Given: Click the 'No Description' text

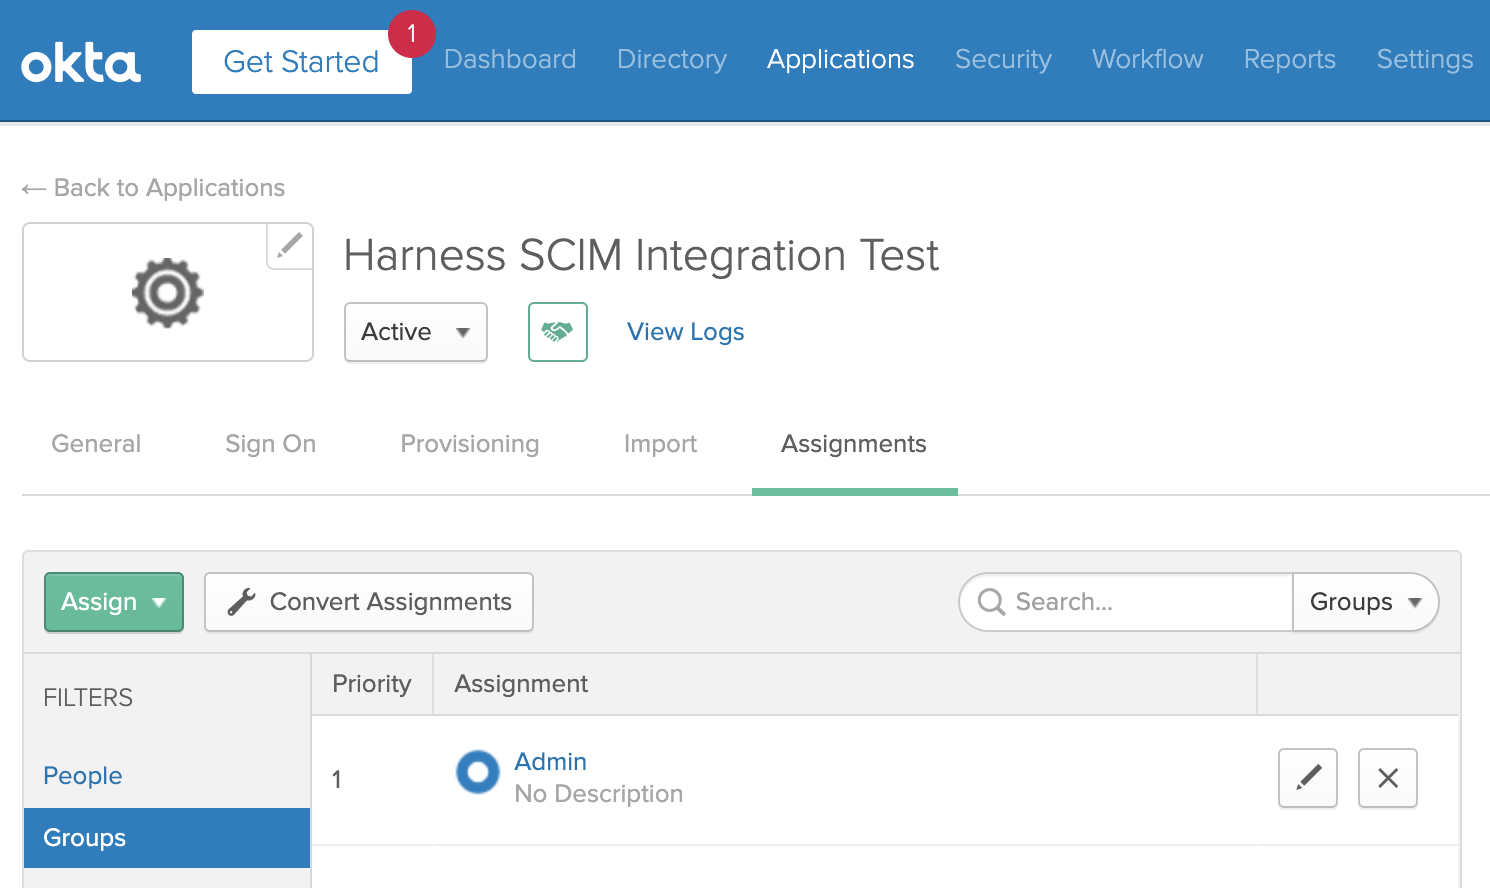Looking at the screenshot, I should click(599, 794).
